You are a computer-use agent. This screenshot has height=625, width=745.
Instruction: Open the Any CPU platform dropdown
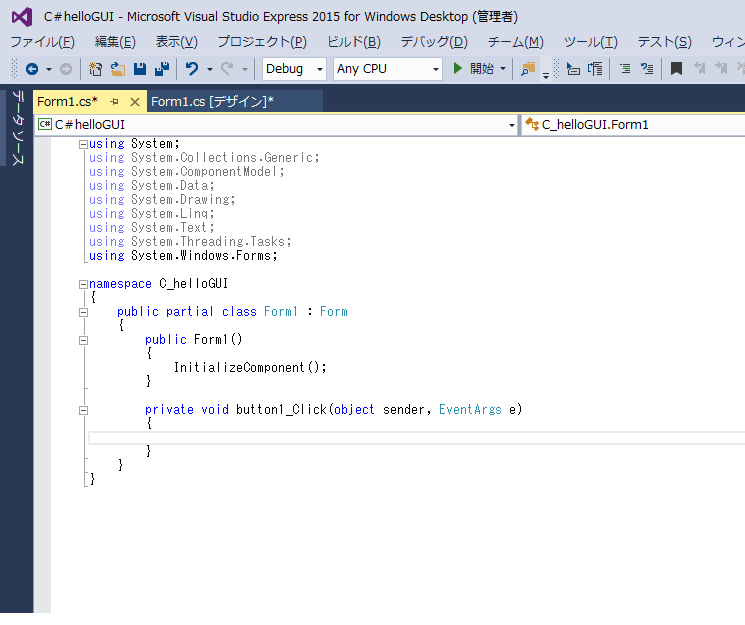pyautogui.click(x=388, y=69)
